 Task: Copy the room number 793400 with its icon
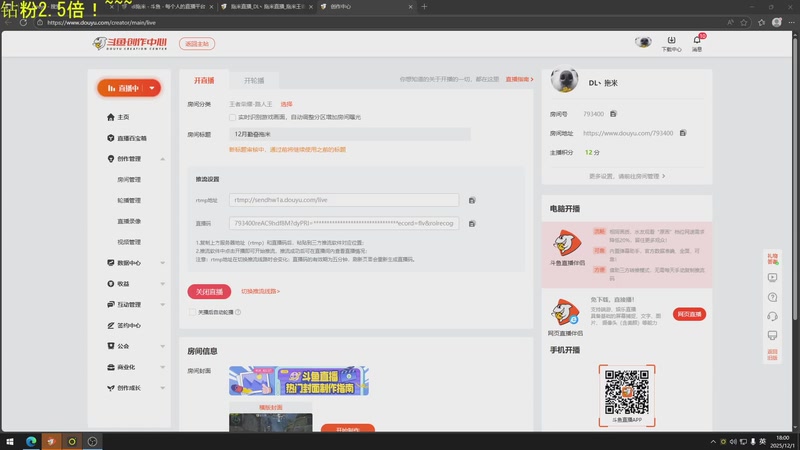tap(613, 114)
